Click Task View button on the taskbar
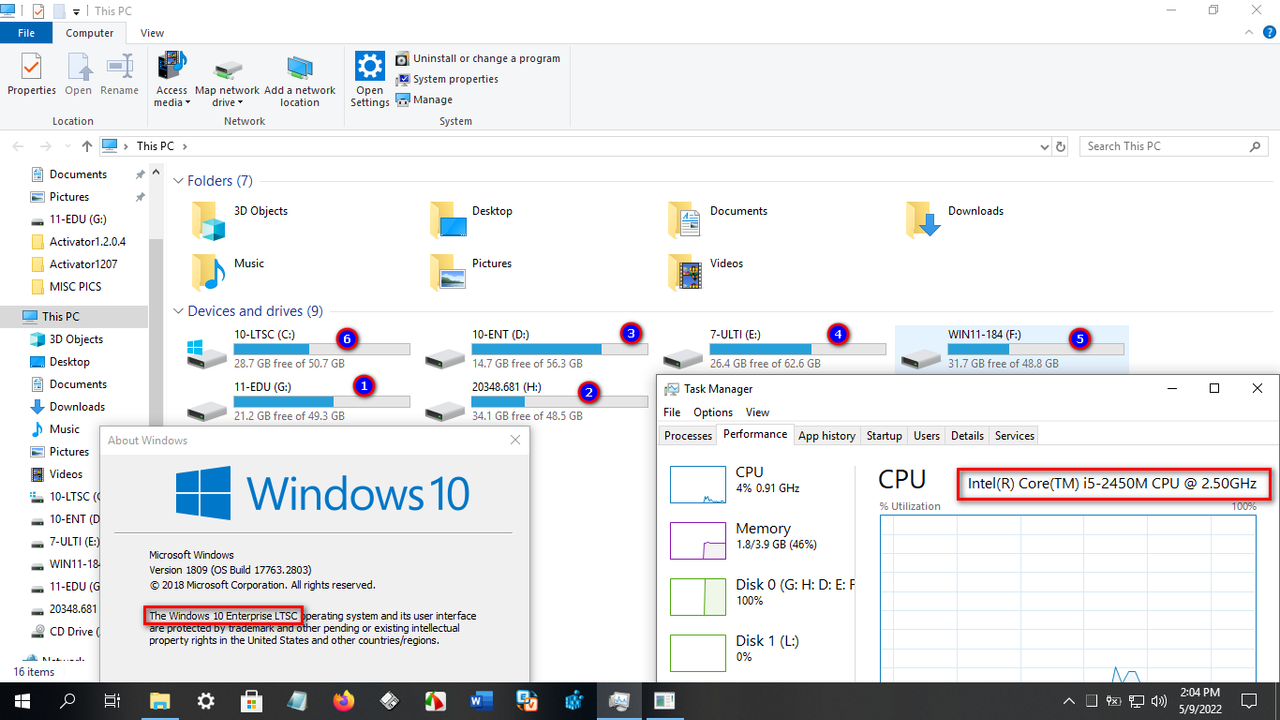 [x=112, y=700]
